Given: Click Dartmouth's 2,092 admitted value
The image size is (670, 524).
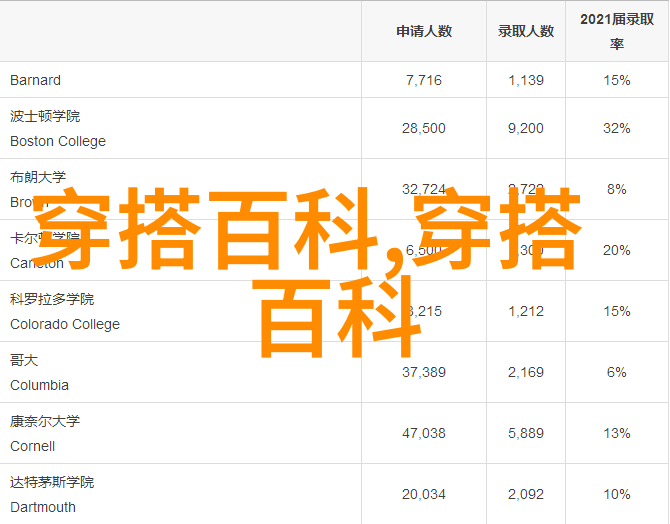Looking at the screenshot, I should point(525,494).
